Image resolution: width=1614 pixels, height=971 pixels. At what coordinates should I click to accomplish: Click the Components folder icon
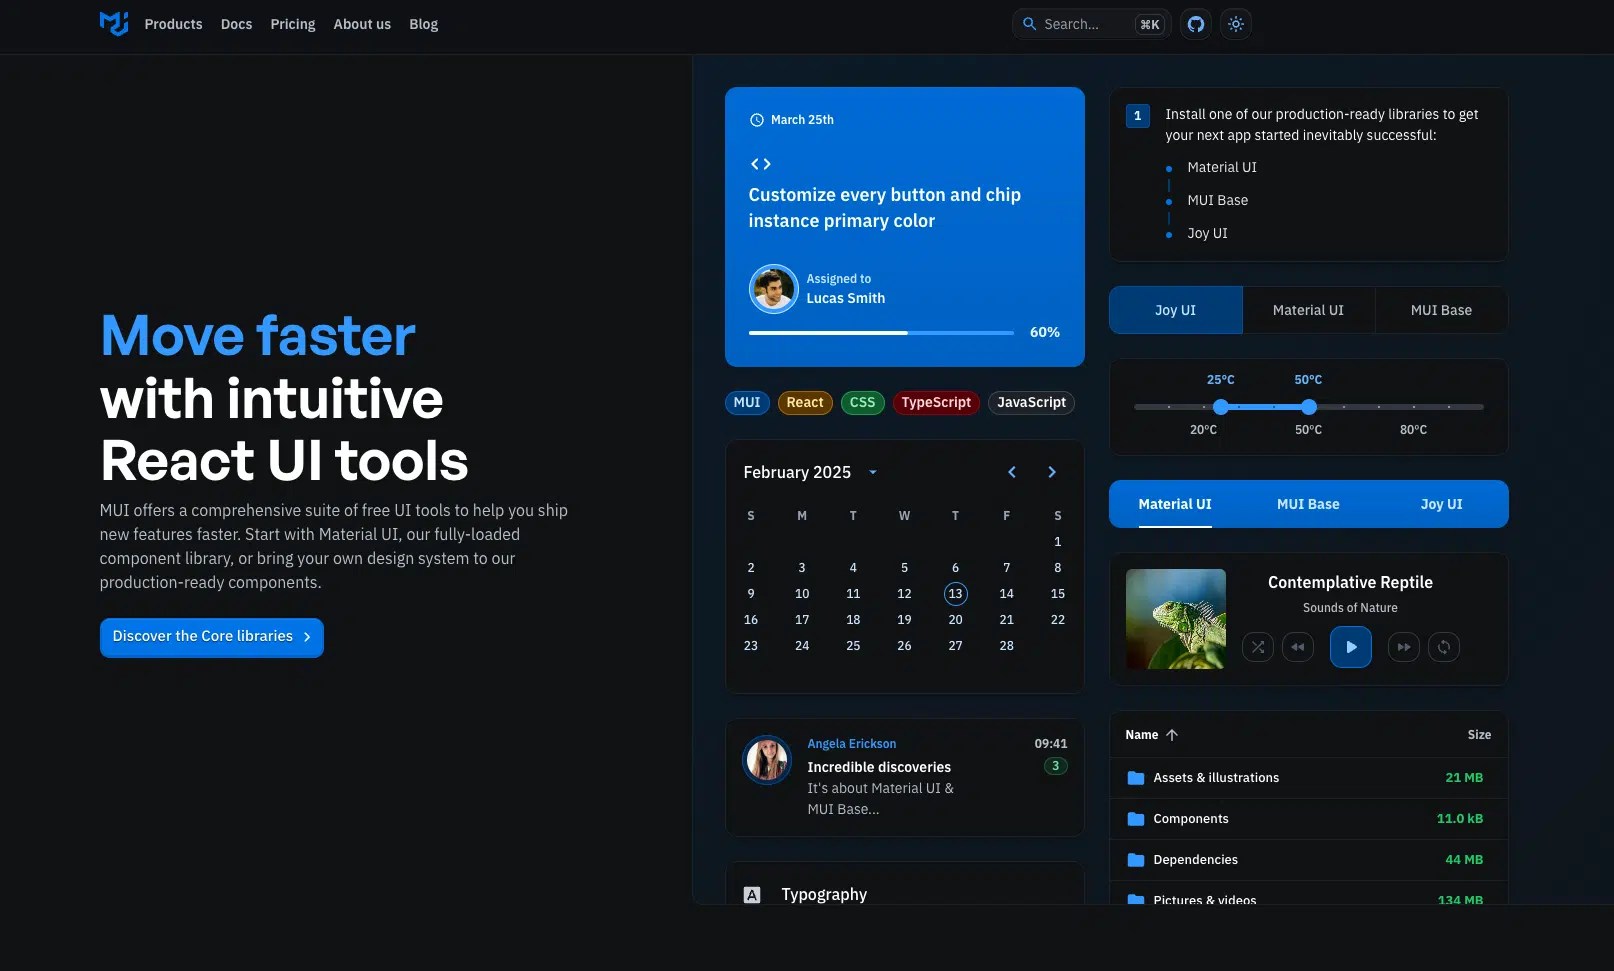[1136, 819]
